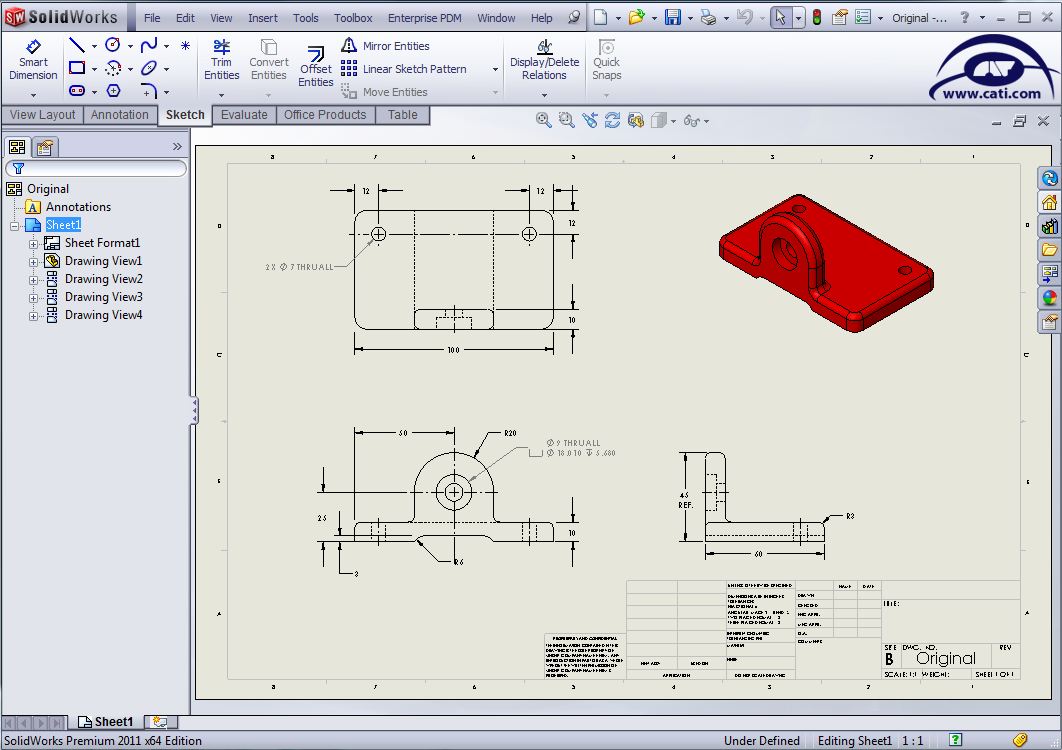
Task: Expand the Drawing View1 node
Action: (33, 261)
